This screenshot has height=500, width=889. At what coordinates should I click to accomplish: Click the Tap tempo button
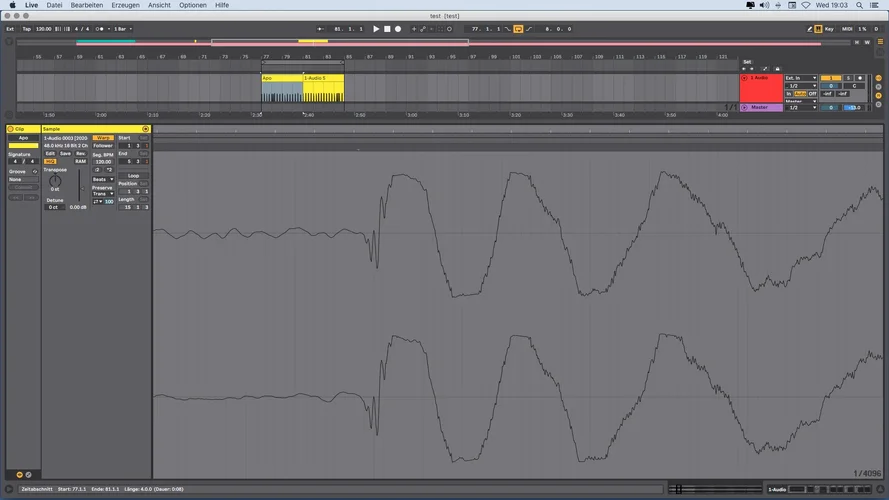coord(27,29)
